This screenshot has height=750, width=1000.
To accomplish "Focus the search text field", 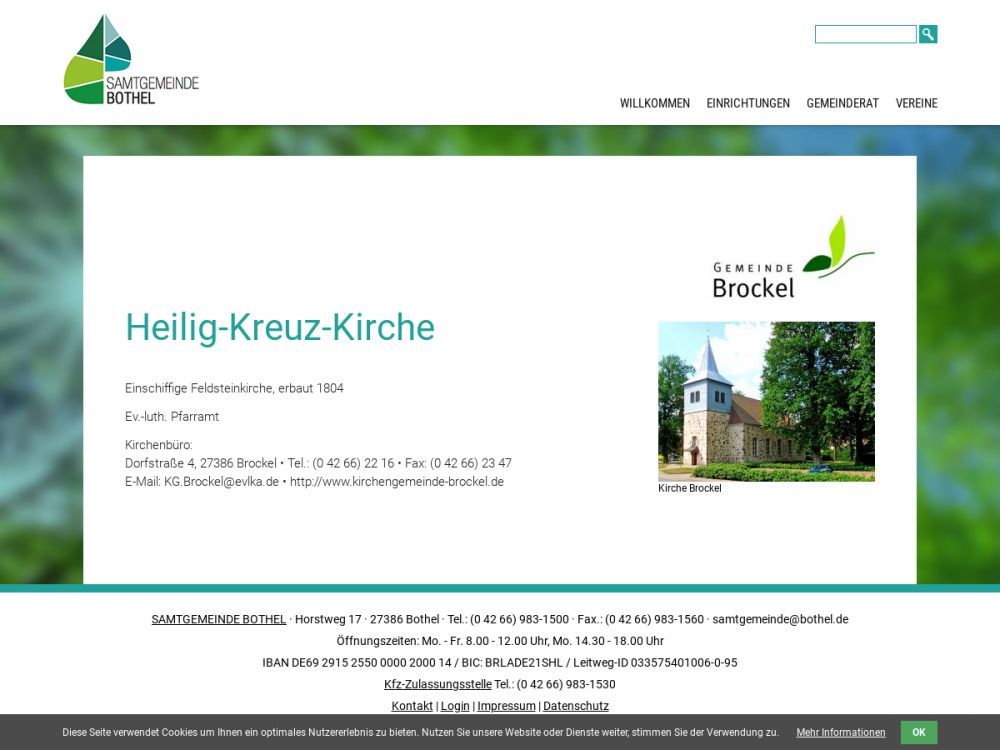I will (865, 34).
